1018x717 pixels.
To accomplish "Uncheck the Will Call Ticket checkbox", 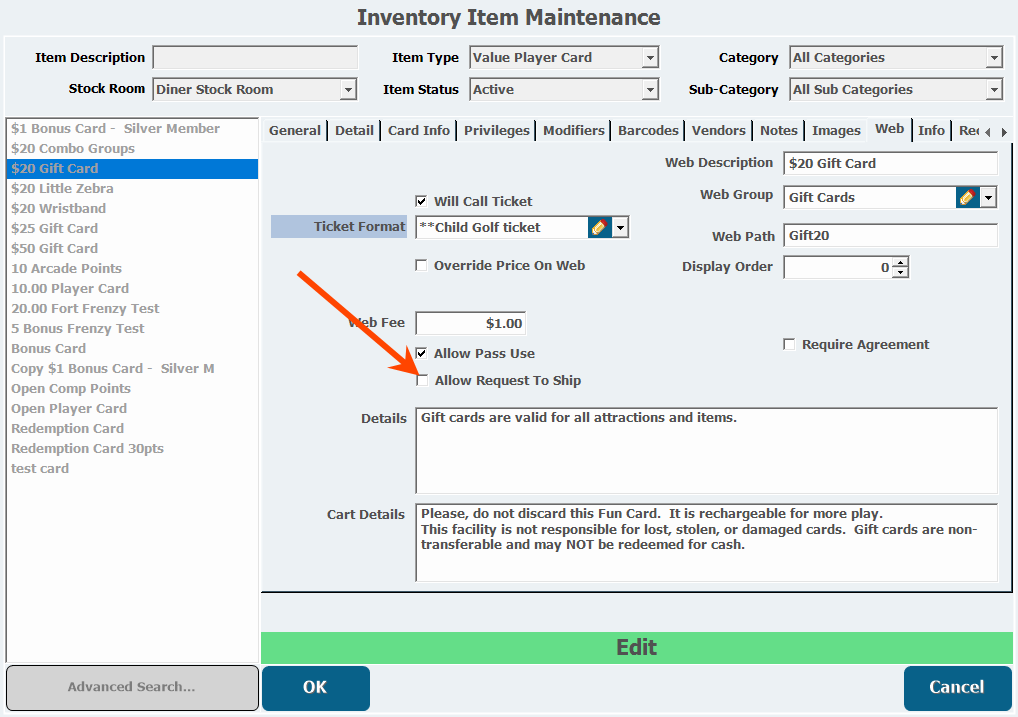I will [422, 201].
